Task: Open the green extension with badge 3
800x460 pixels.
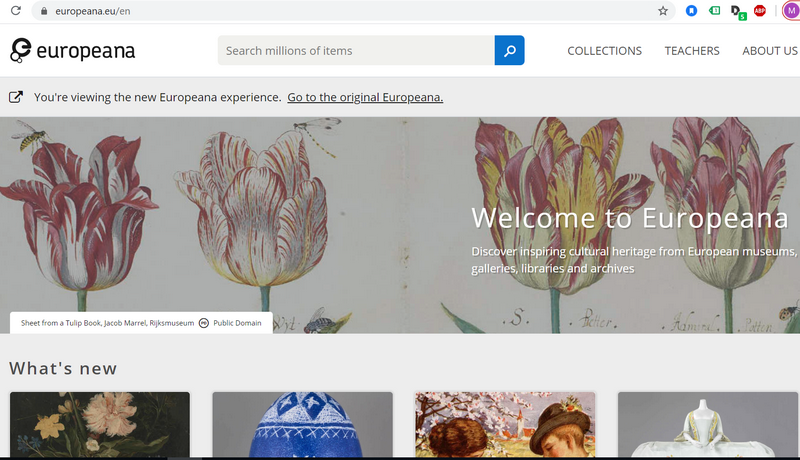Action: (x=714, y=11)
